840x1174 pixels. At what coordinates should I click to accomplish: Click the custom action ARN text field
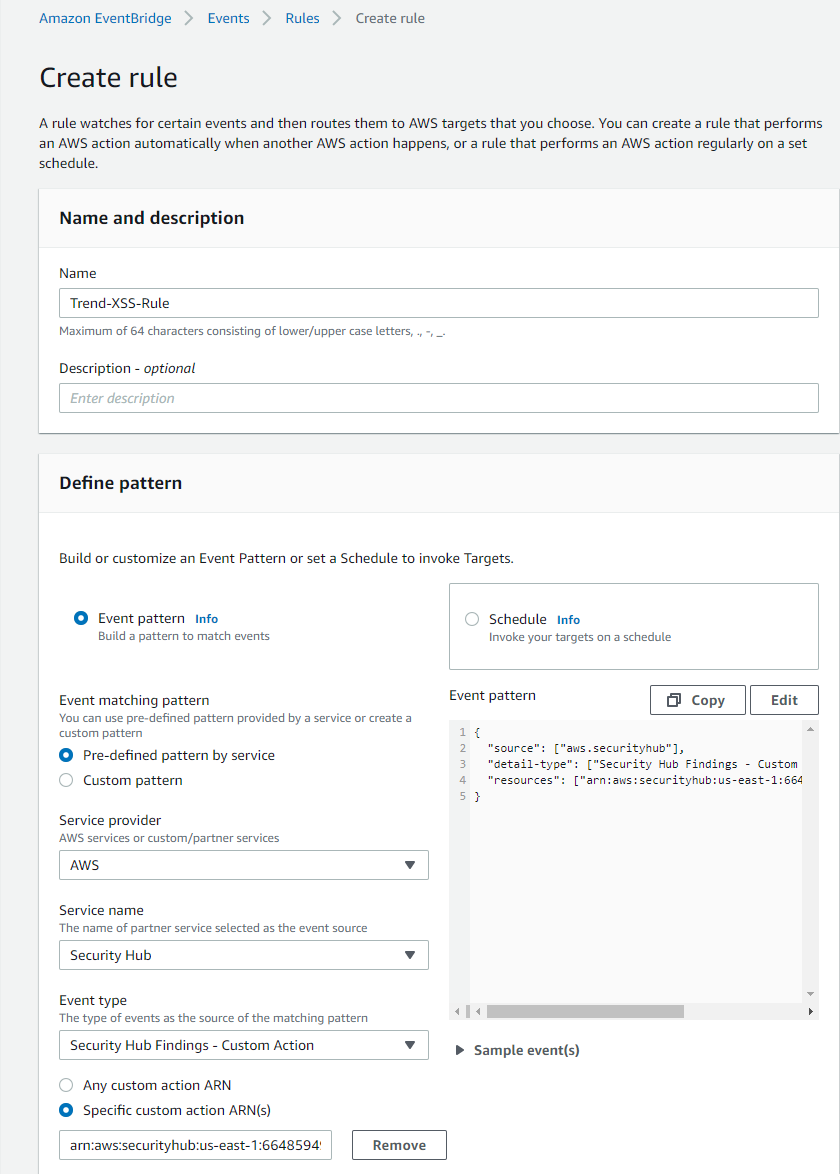pyautogui.click(x=195, y=1146)
